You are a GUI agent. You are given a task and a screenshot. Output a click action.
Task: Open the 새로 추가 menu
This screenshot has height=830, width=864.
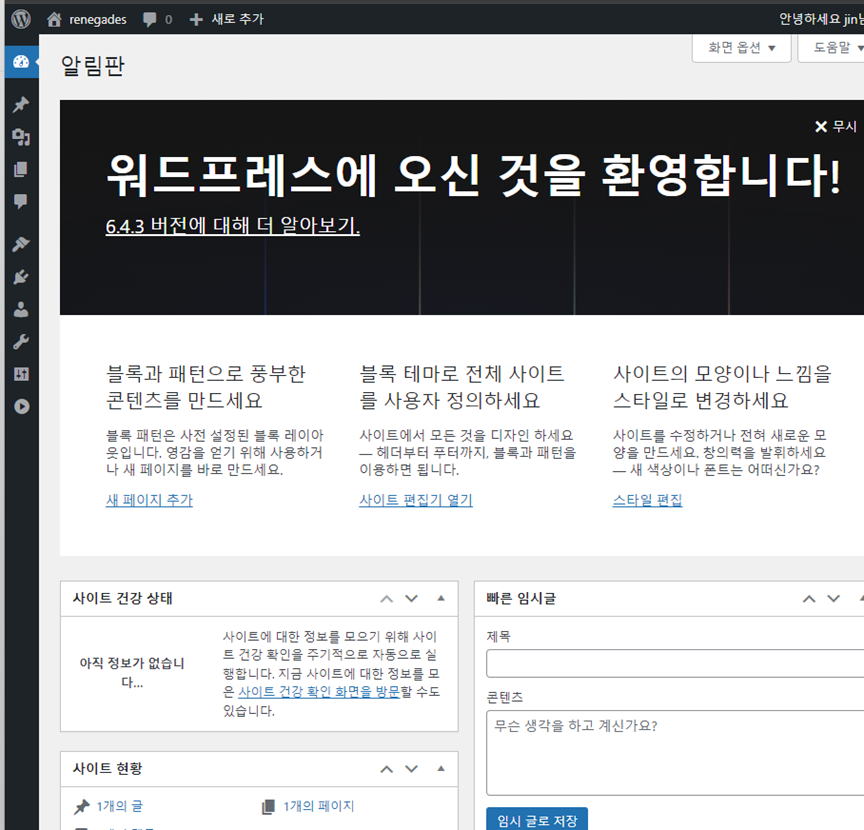coord(226,19)
